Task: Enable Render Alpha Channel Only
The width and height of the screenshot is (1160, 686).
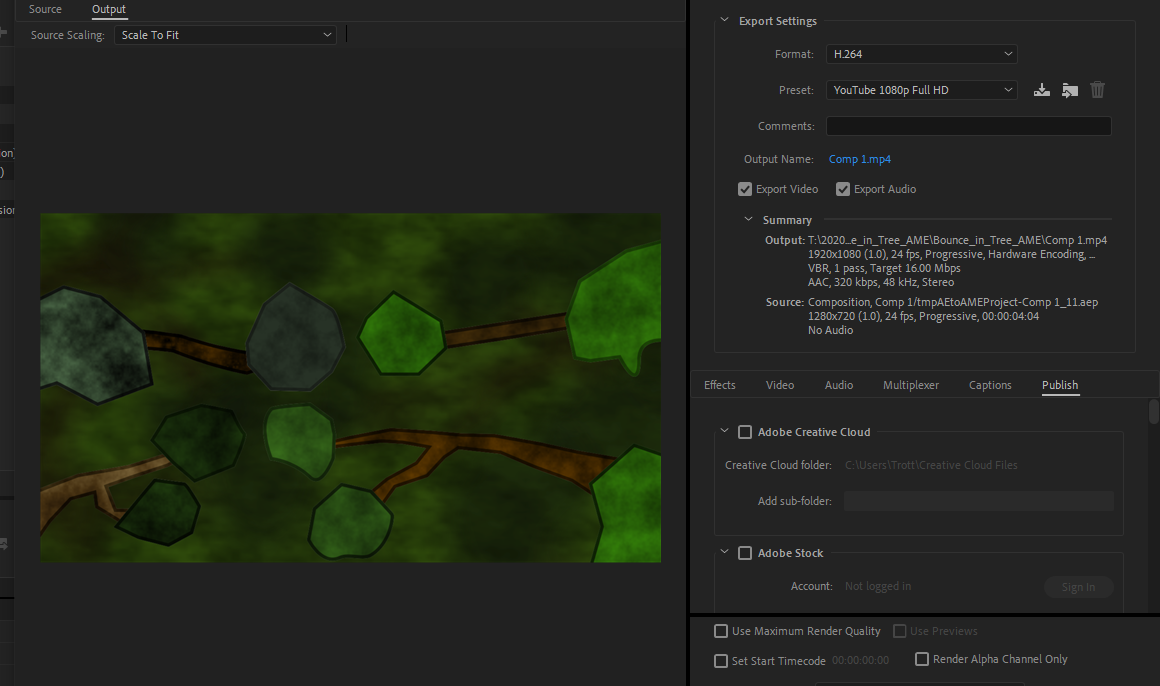Action: tap(922, 659)
